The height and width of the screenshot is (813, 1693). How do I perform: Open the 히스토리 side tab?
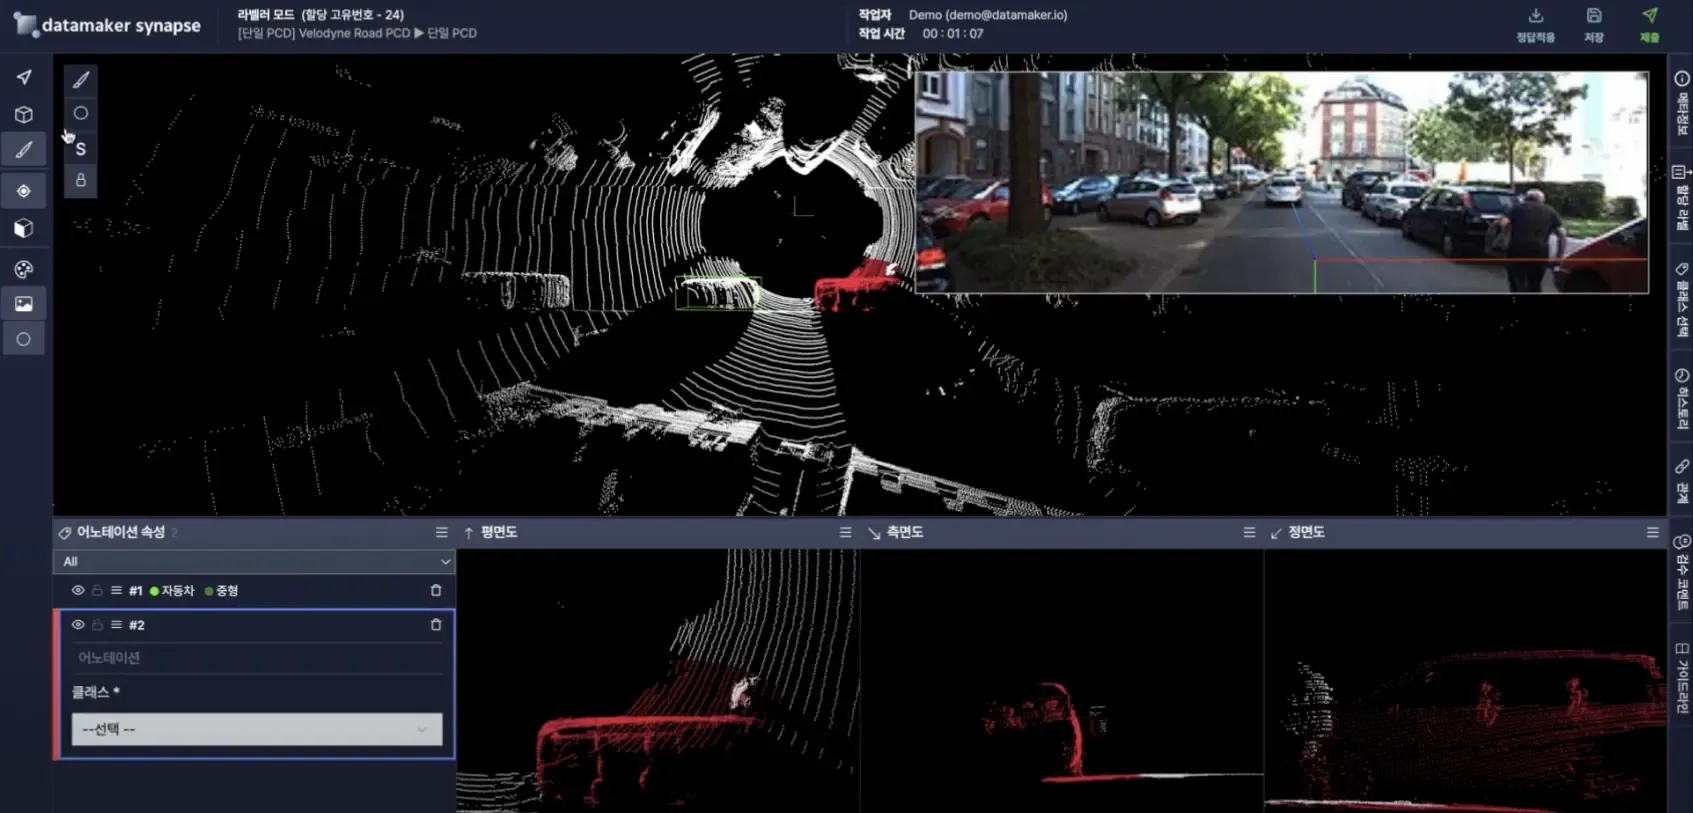tap(1682, 397)
